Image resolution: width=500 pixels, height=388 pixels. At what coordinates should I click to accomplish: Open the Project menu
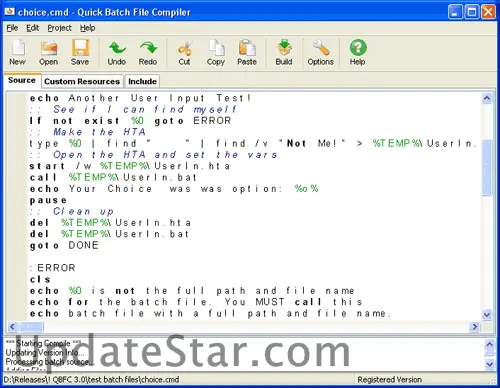tap(59, 28)
